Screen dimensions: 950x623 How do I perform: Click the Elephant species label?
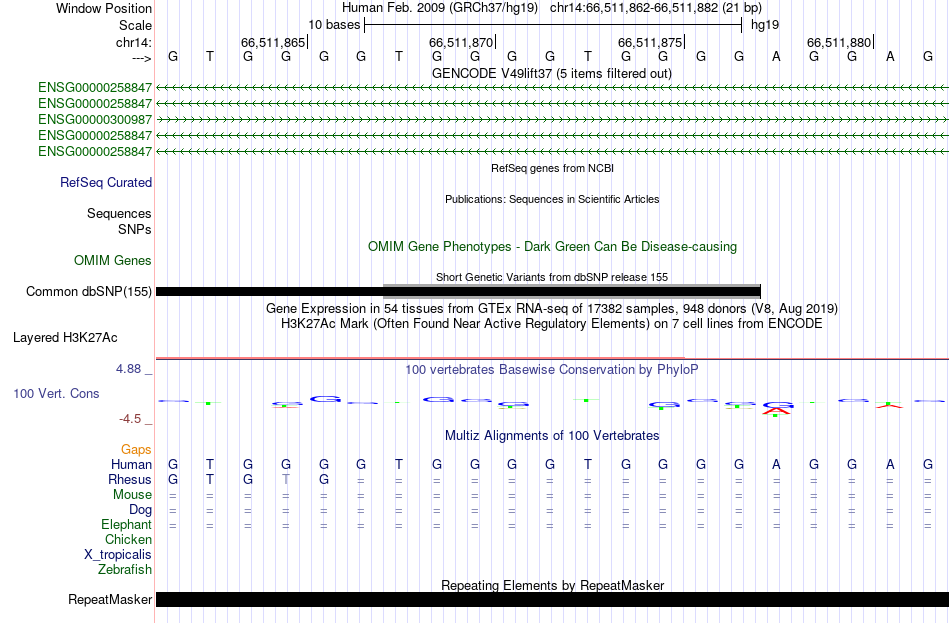click(127, 525)
